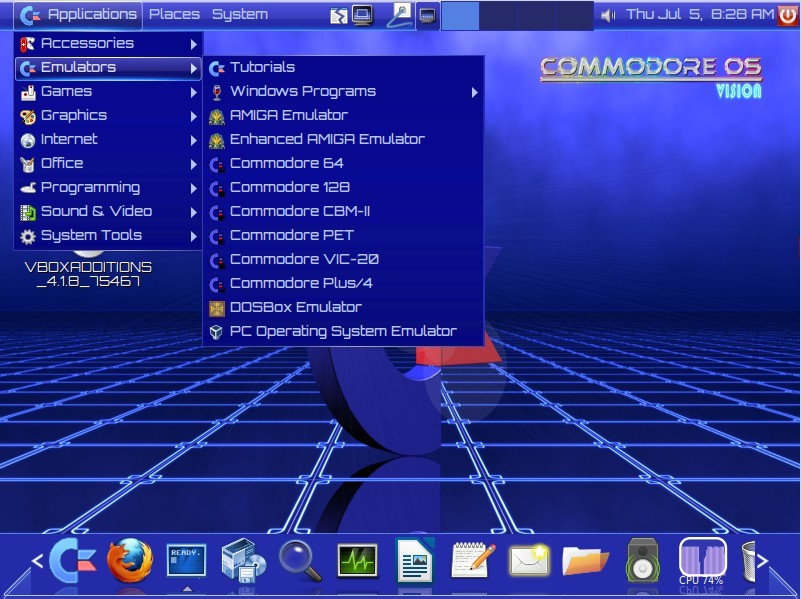Open the notepad text editor dock icon
801x599 pixels.
click(x=473, y=560)
